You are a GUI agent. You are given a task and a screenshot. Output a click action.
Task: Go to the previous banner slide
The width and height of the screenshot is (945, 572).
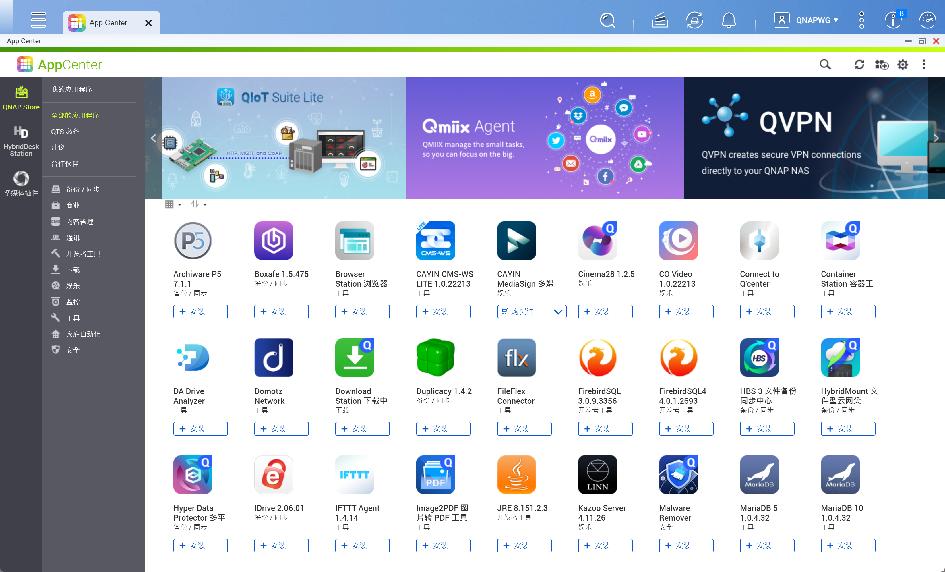click(153, 138)
